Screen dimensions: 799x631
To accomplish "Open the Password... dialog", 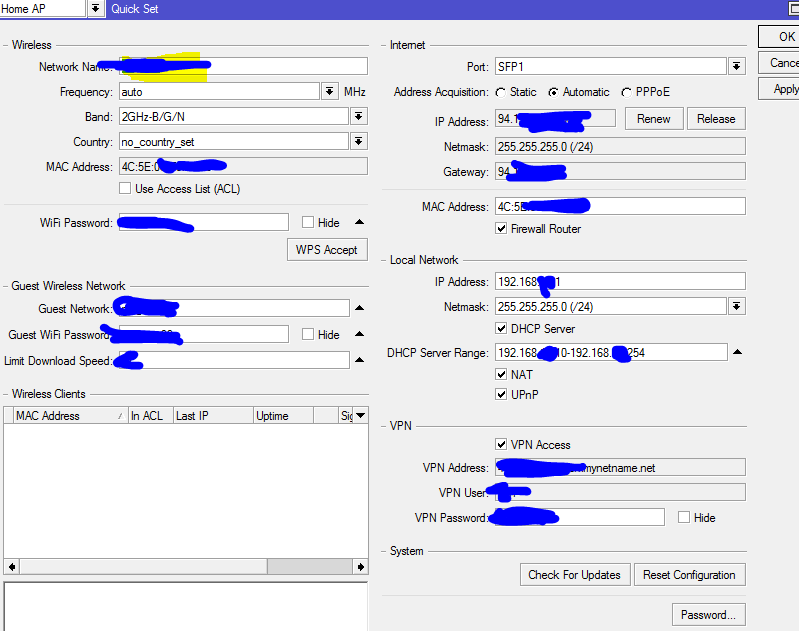I will tap(708, 615).
